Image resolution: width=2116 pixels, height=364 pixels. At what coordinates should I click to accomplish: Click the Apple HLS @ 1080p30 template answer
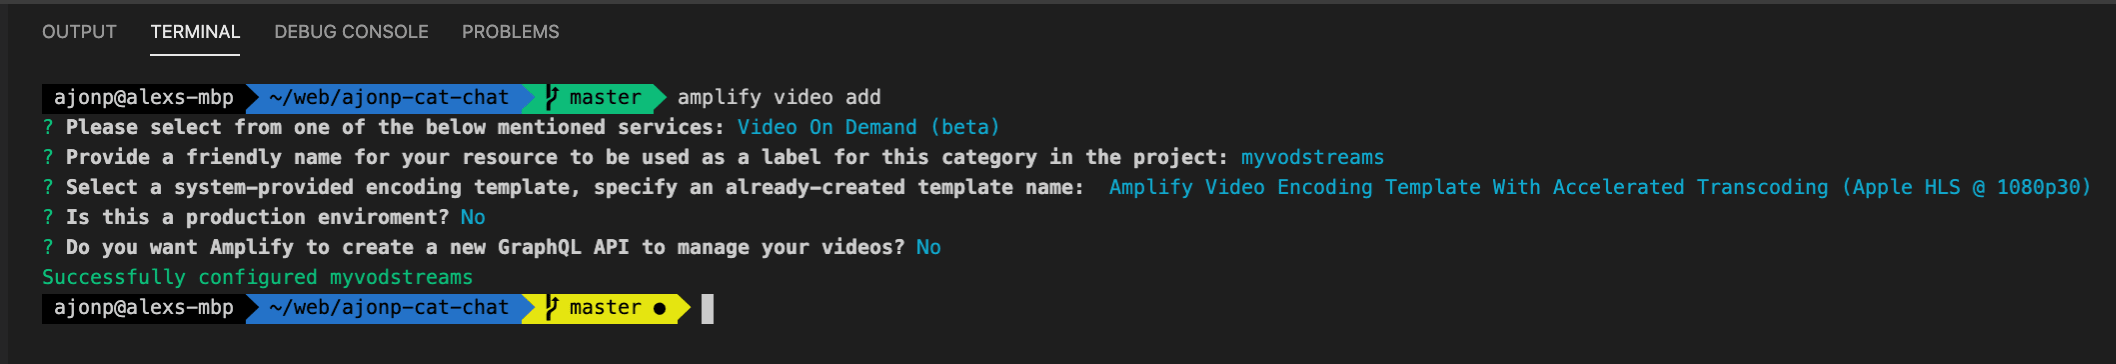pyautogui.click(x=1600, y=187)
